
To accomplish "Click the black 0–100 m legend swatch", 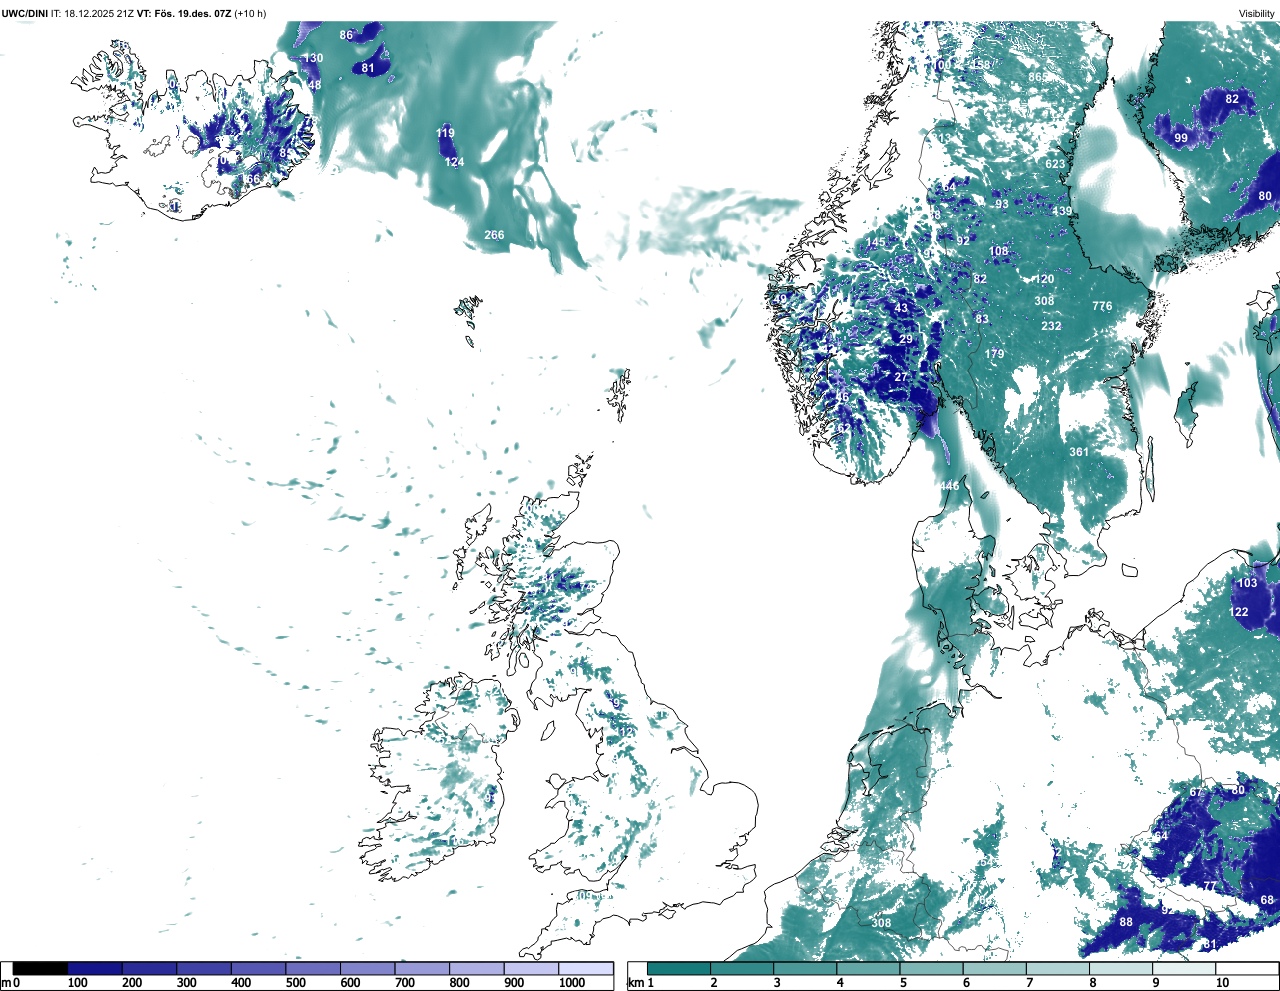I will point(41,968).
